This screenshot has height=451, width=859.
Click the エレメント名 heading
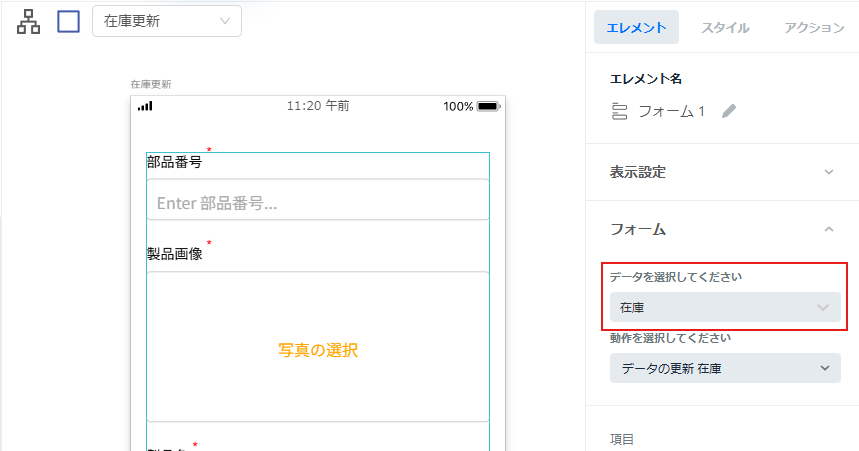(646, 79)
